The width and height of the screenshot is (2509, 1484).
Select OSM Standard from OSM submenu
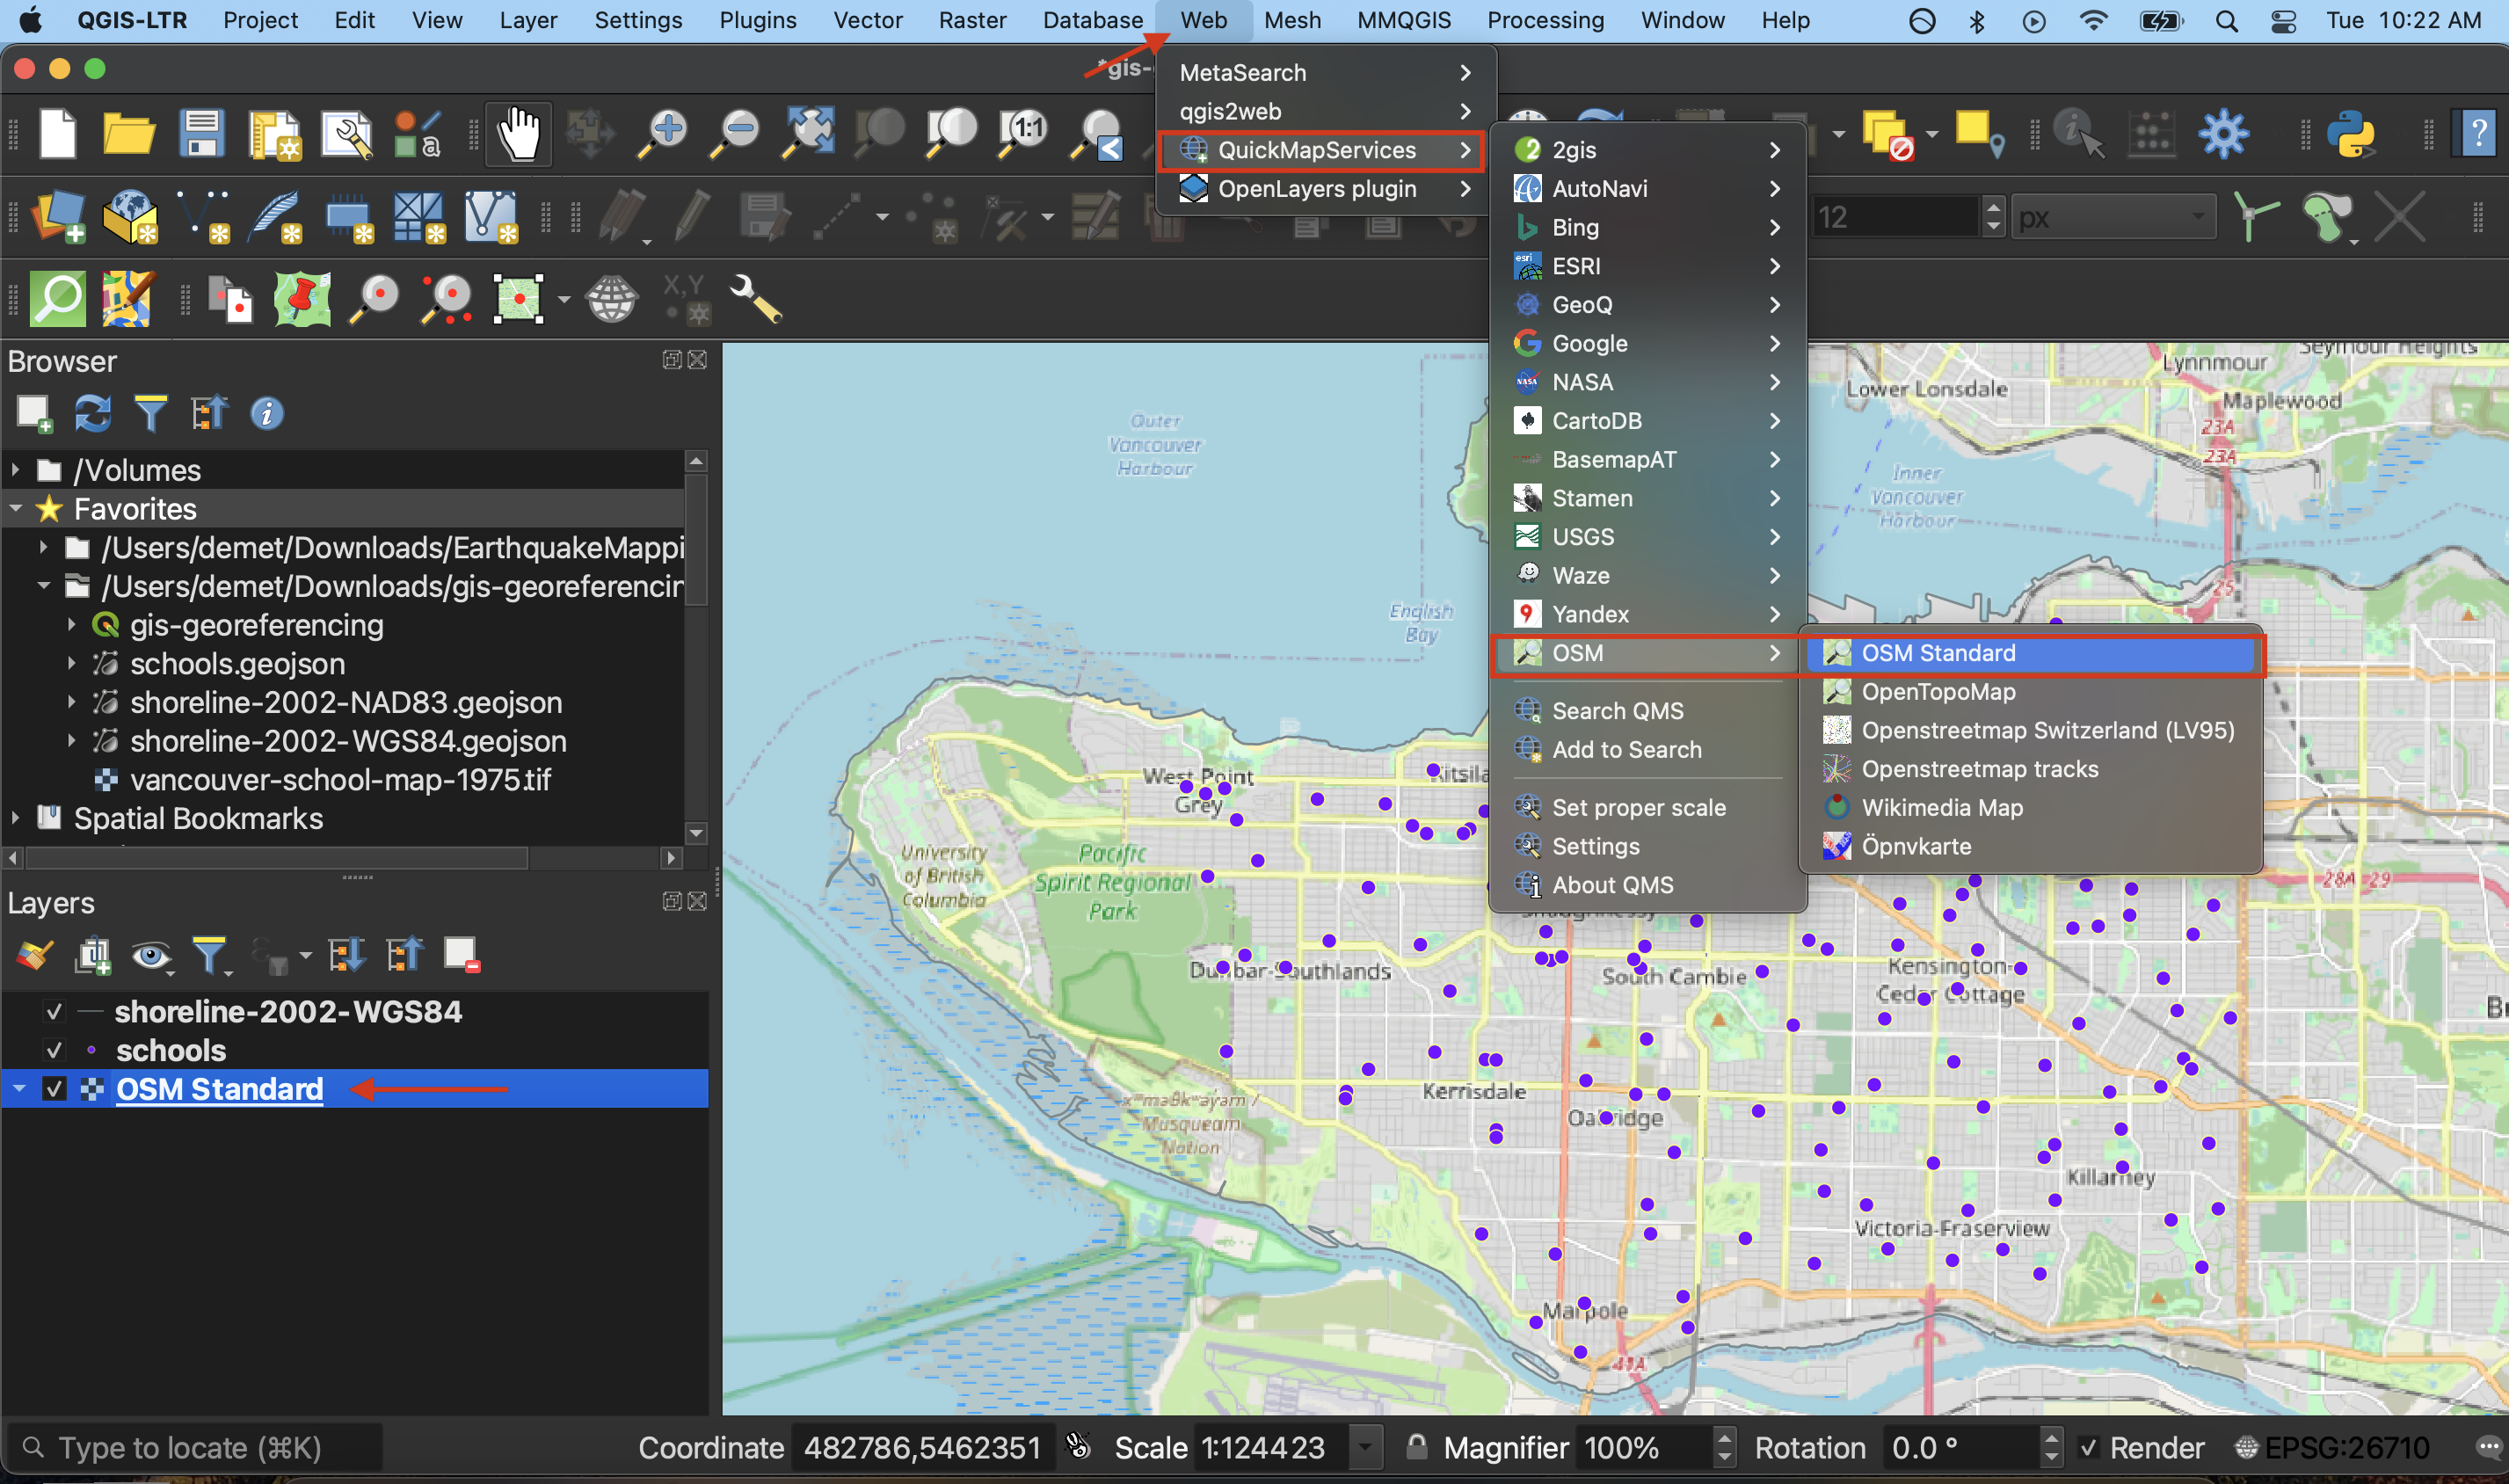point(2031,653)
